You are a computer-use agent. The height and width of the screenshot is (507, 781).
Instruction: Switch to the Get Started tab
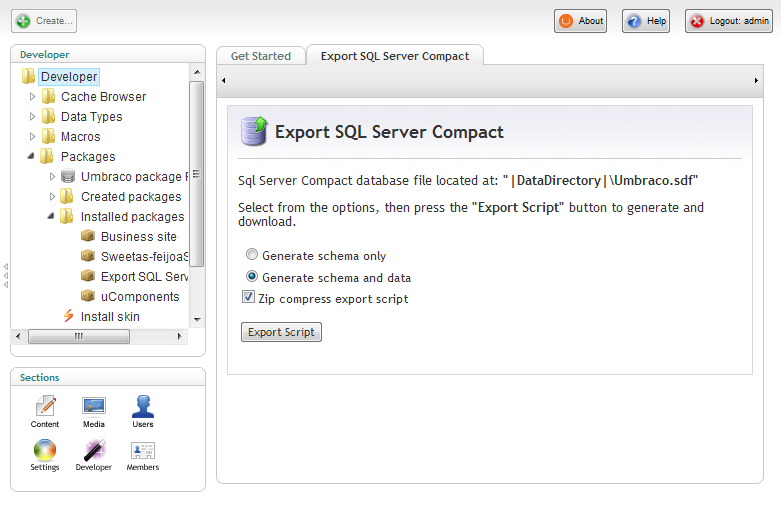(x=260, y=56)
